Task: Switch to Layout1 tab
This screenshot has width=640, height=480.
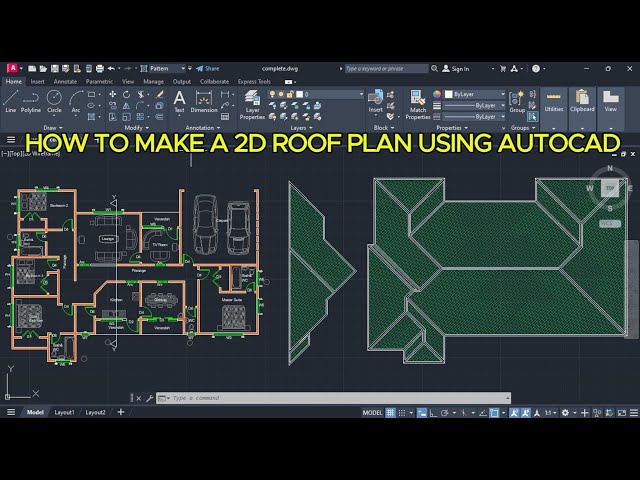Action: pyautogui.click(x=64, y=412)
